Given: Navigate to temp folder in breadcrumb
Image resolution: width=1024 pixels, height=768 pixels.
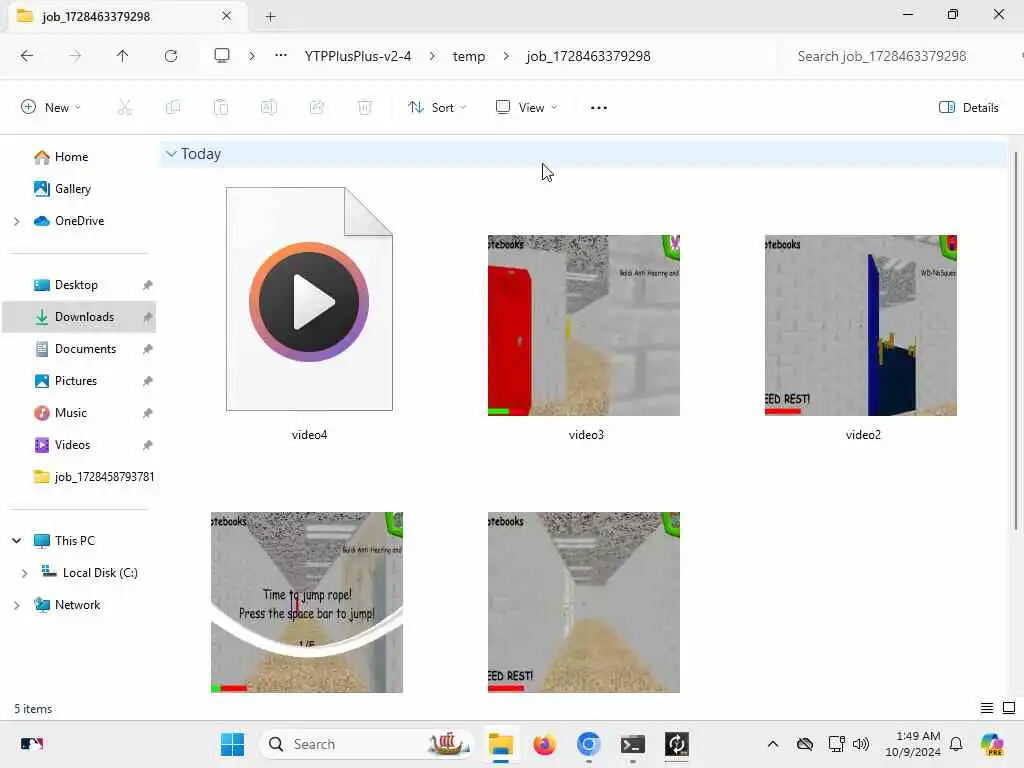Looking at the screenshot, I should pyautogui.click(x=469, y=56).
